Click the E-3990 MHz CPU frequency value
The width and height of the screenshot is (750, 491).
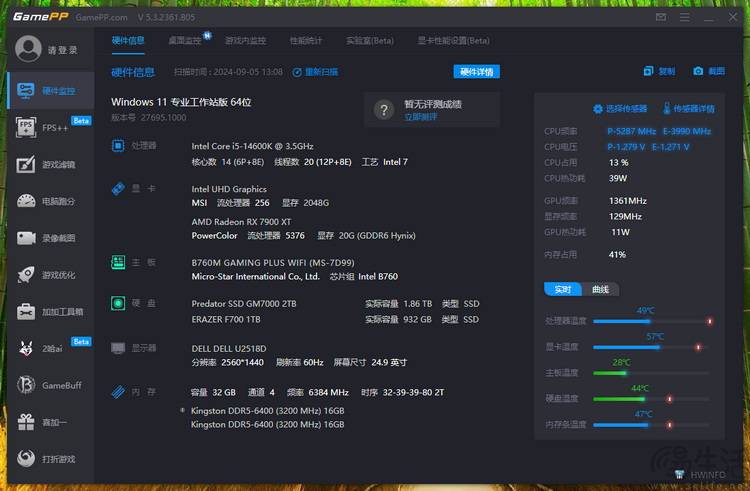687,131
